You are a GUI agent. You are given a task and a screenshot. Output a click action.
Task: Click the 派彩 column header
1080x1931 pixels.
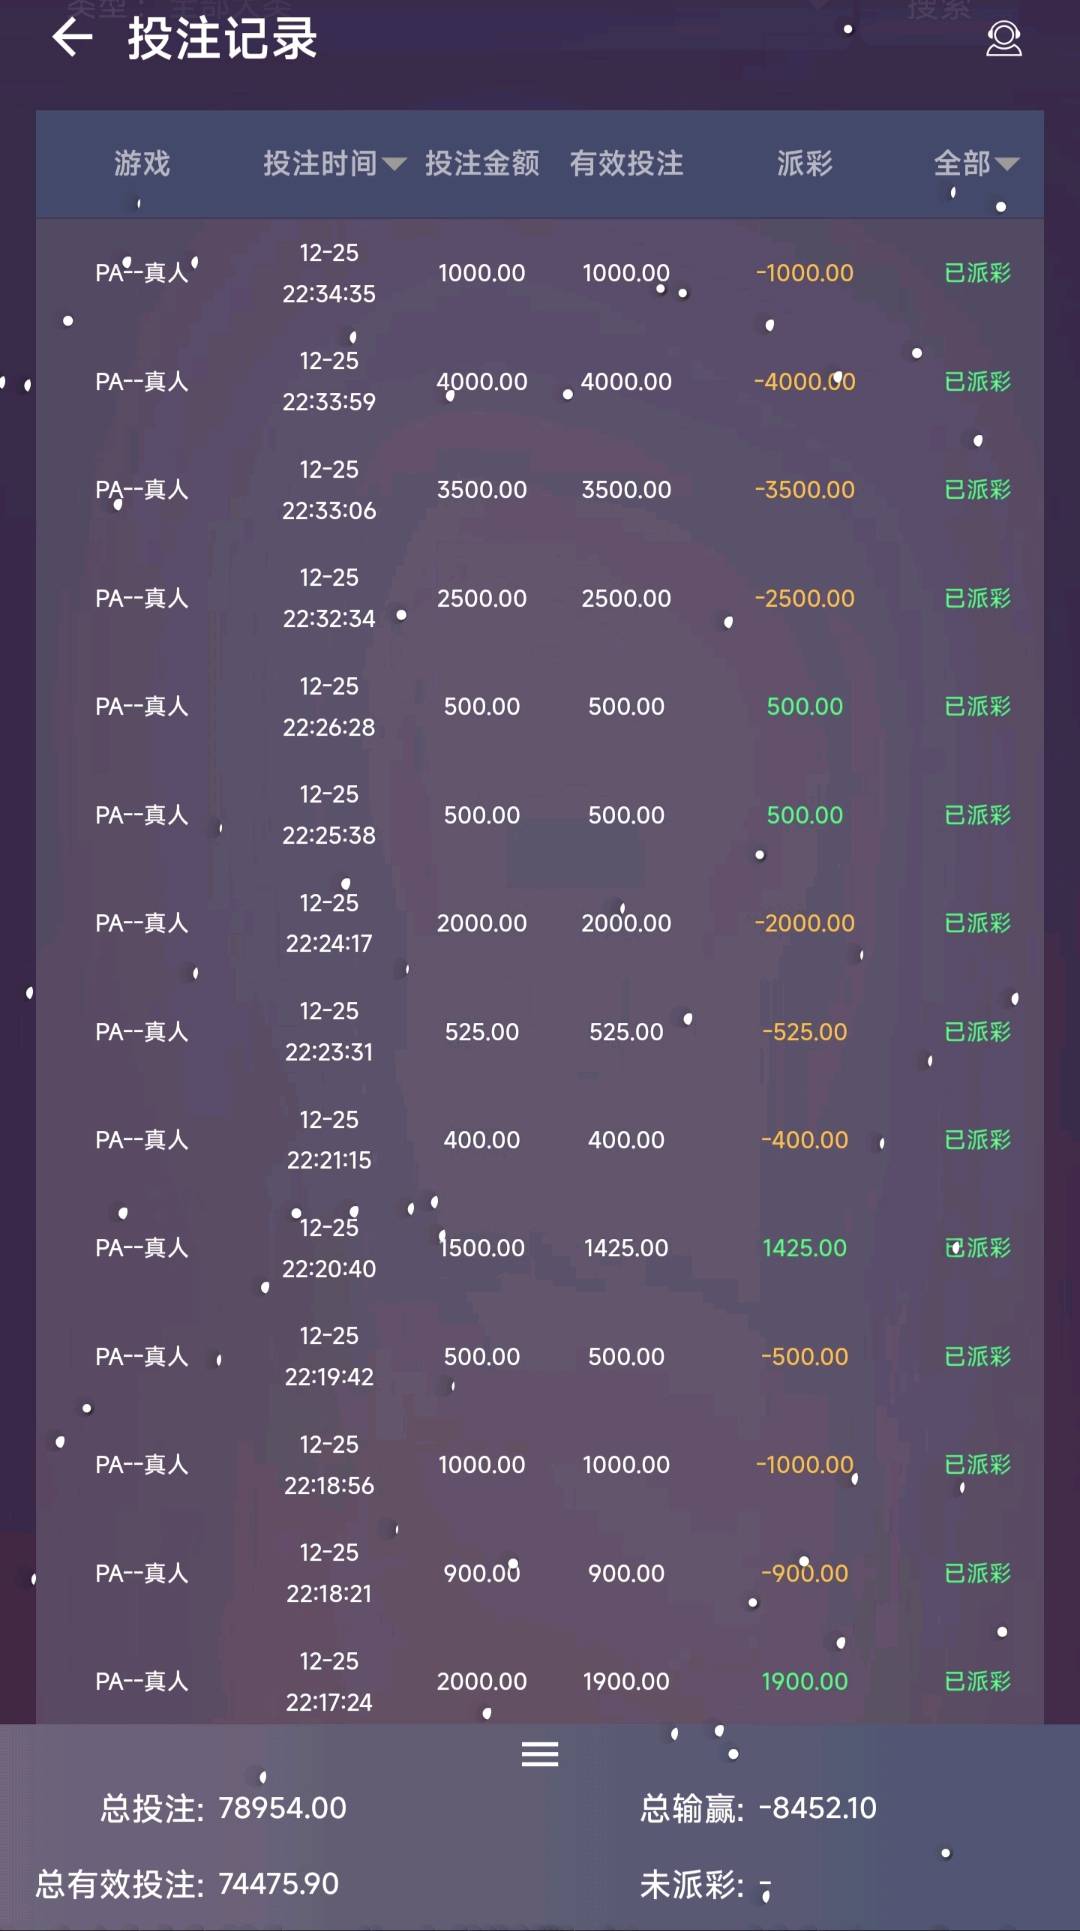[x=805, y=164]
